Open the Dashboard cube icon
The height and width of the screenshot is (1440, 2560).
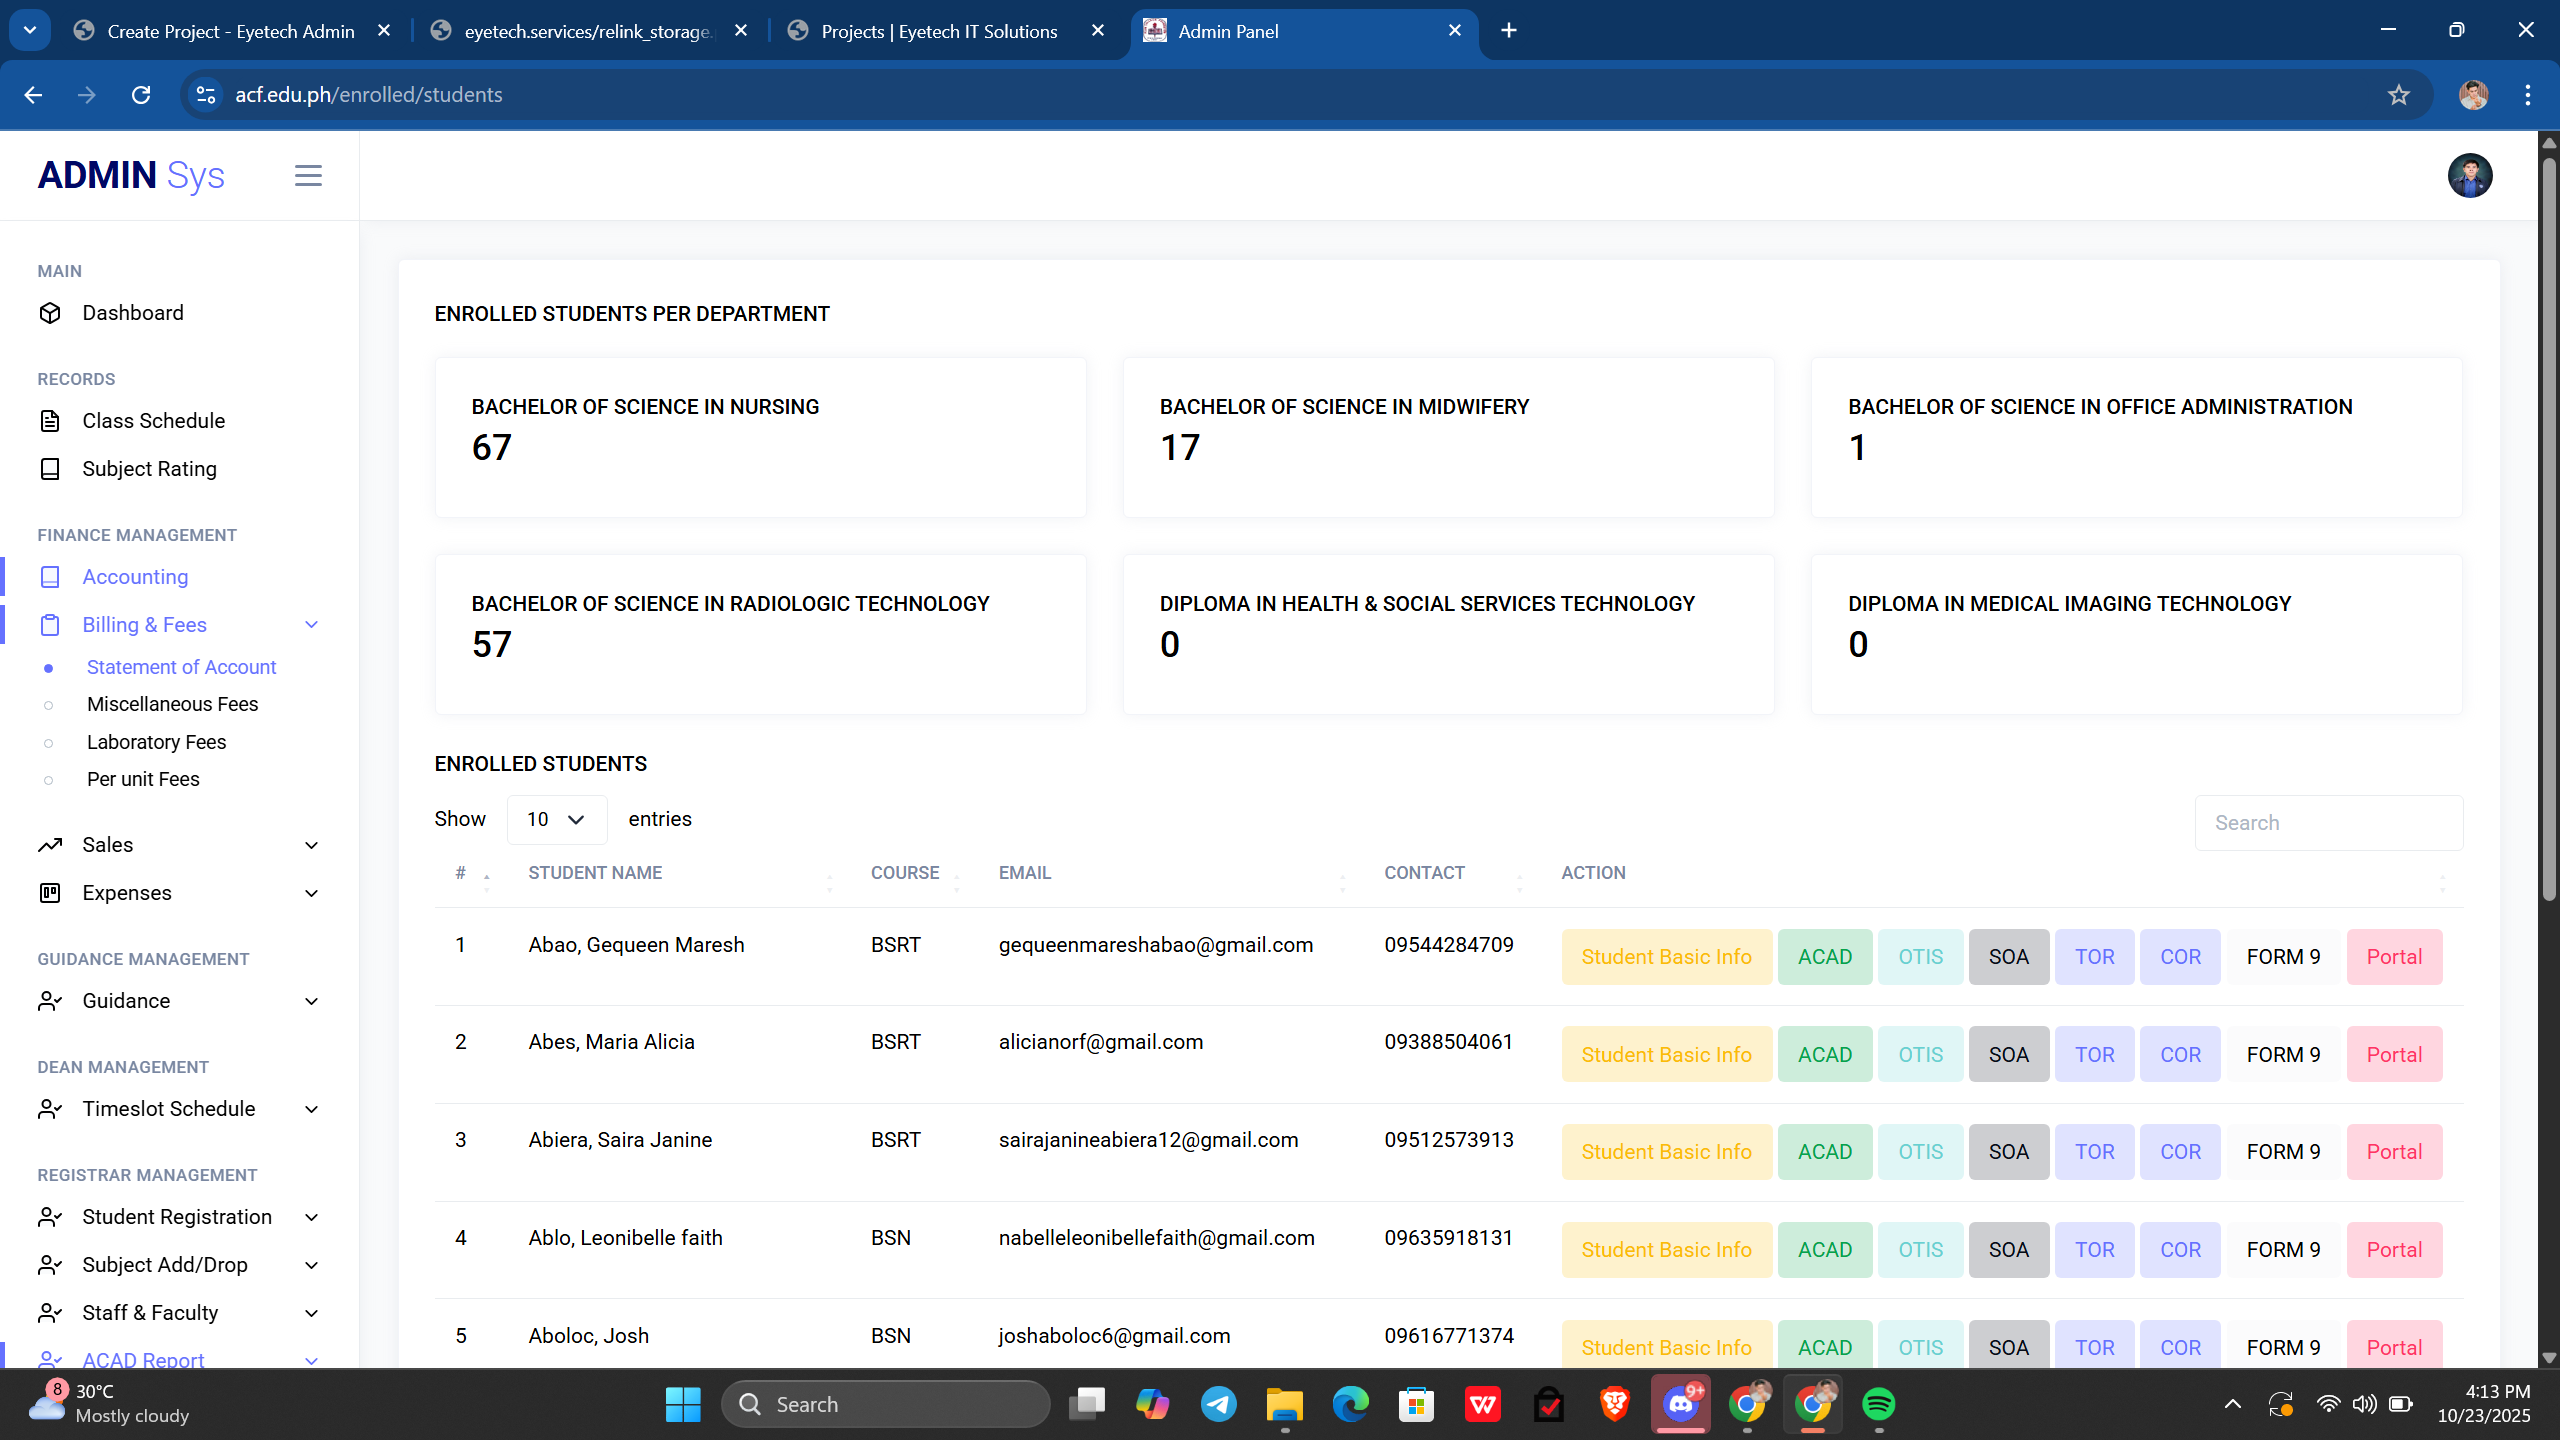50,313
